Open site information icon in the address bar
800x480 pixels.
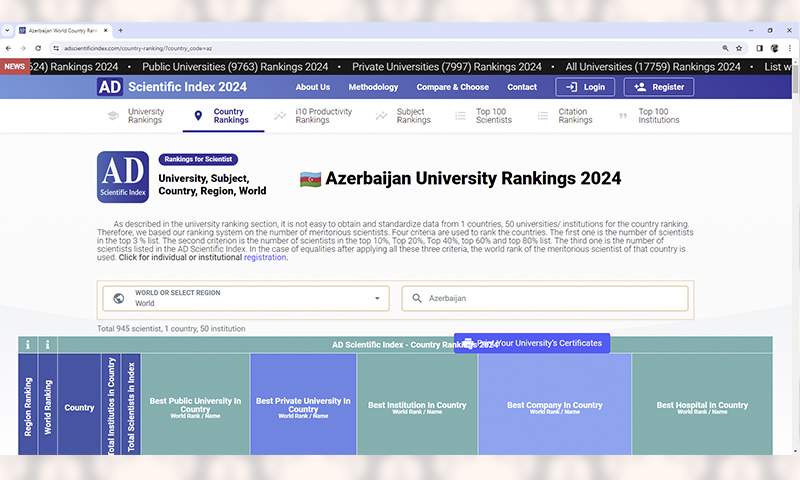(56, 48)
